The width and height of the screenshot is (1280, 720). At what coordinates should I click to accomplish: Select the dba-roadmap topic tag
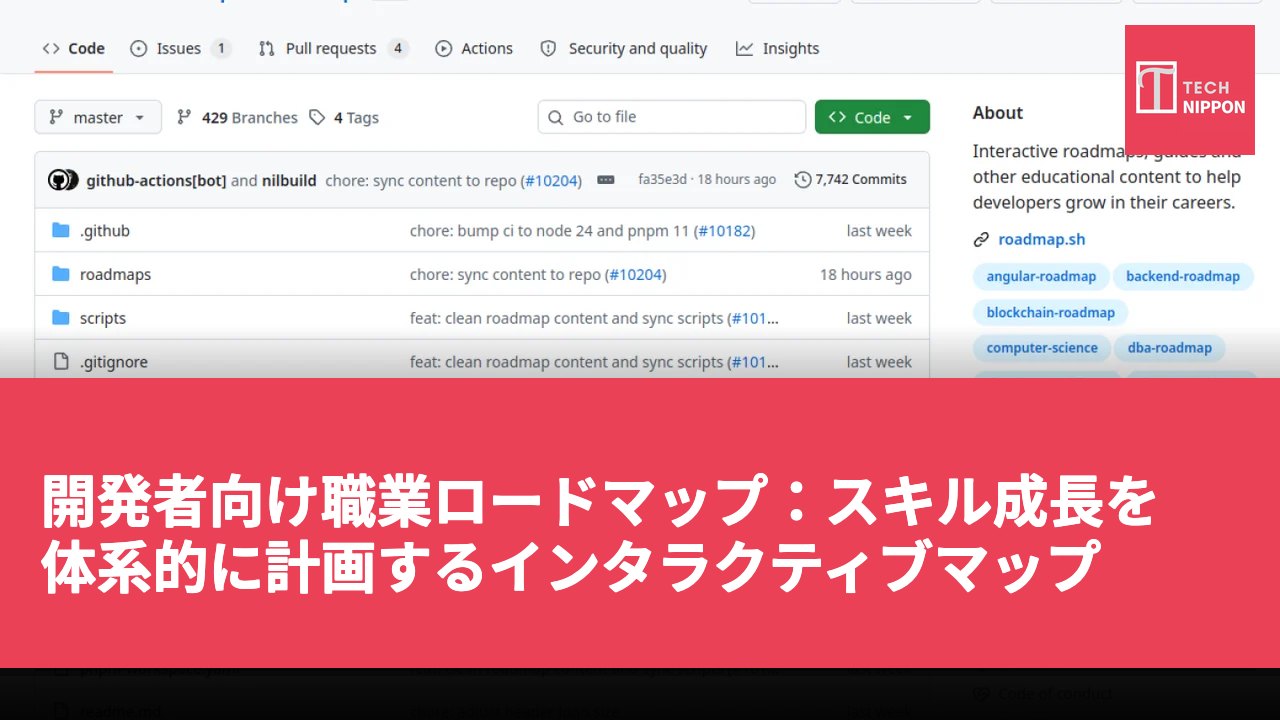[x=1170, y=349]
